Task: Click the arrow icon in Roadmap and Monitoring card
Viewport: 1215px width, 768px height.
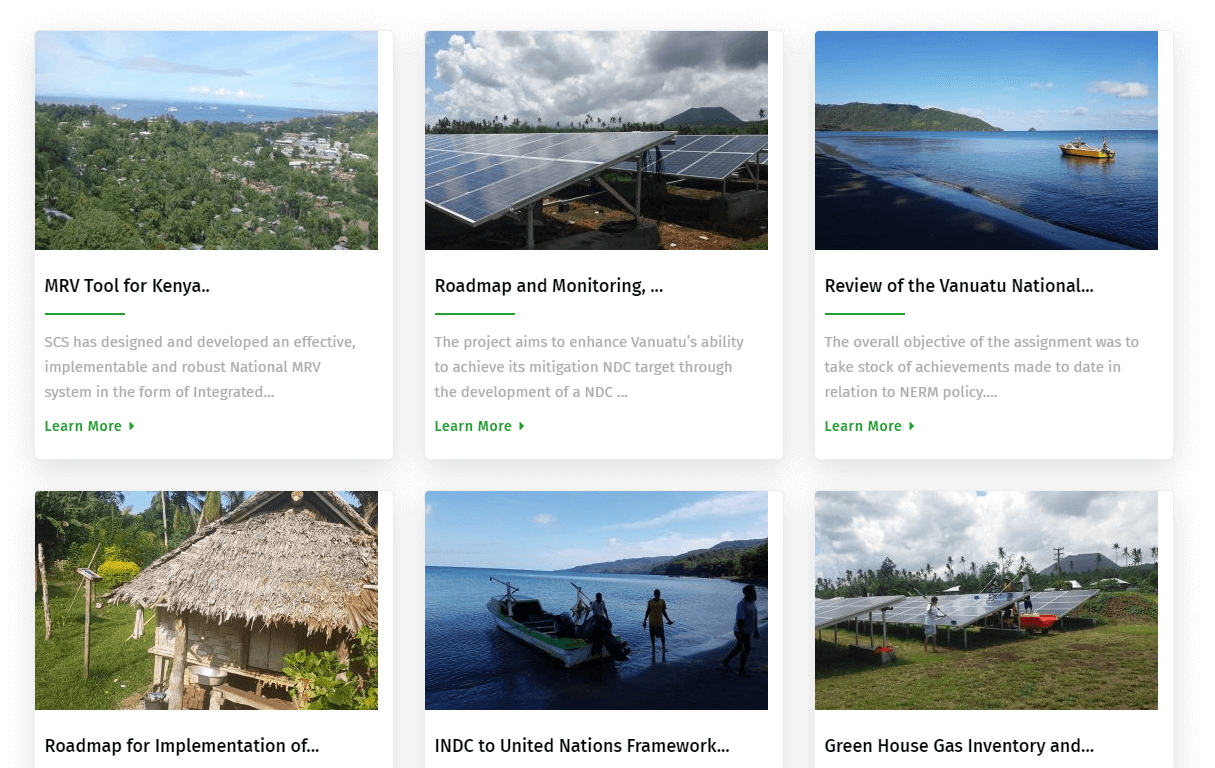Action: 521,426
